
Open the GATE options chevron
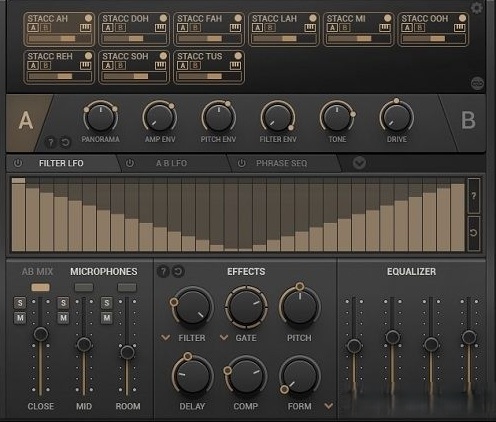[224, 338]
